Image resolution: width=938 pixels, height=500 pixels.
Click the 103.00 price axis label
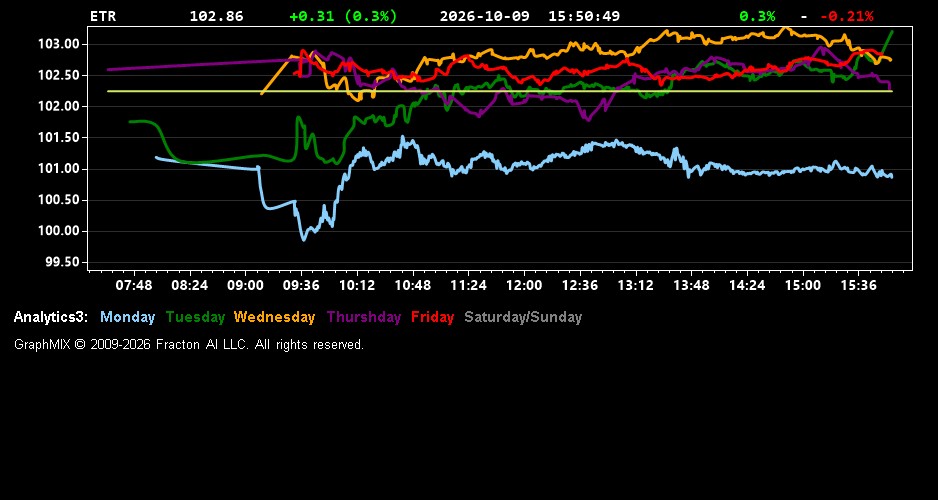pyautogui.click(x=59, y=44)
